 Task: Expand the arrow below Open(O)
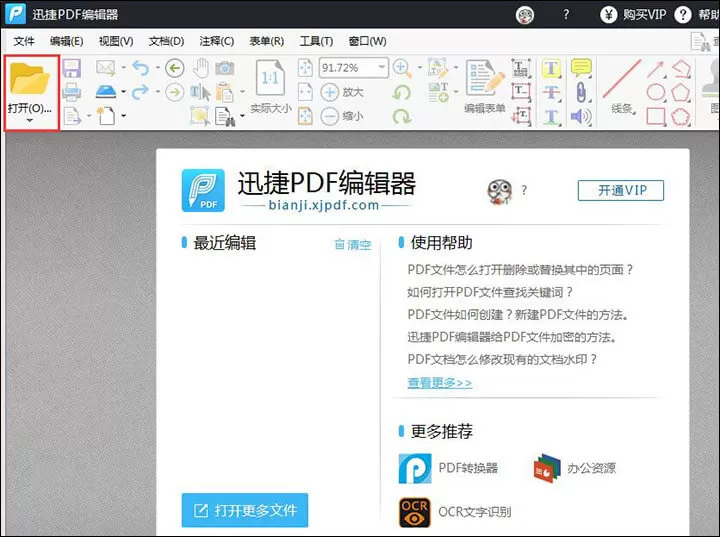[30, 120]
